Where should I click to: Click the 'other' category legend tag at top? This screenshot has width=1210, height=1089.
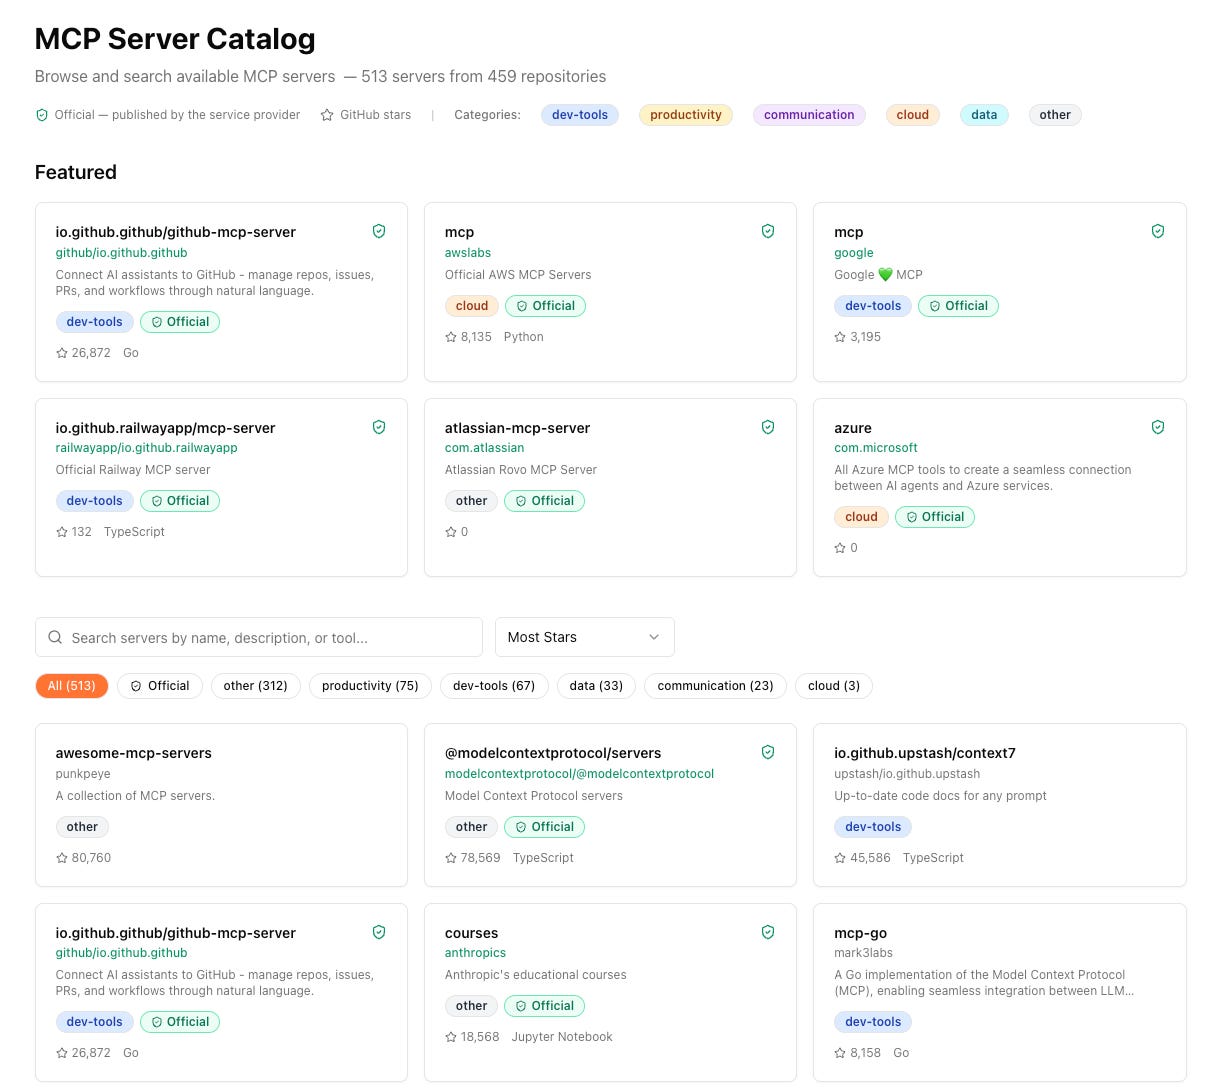pos(1055,115)
